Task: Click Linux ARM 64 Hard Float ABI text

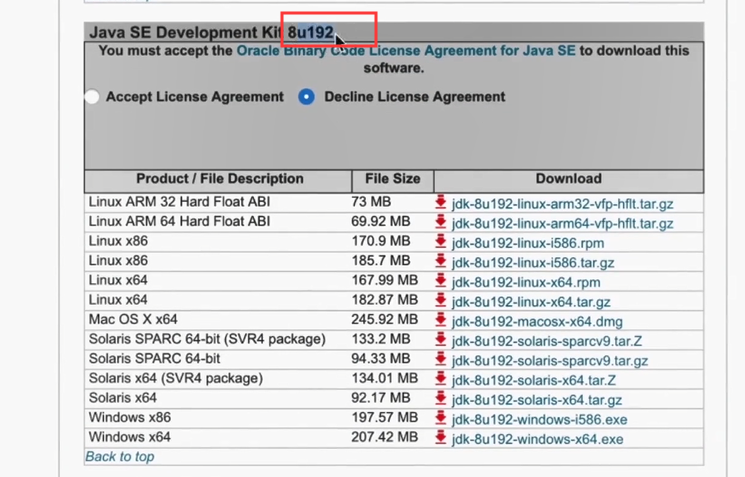Action: [x=179, y=221]
